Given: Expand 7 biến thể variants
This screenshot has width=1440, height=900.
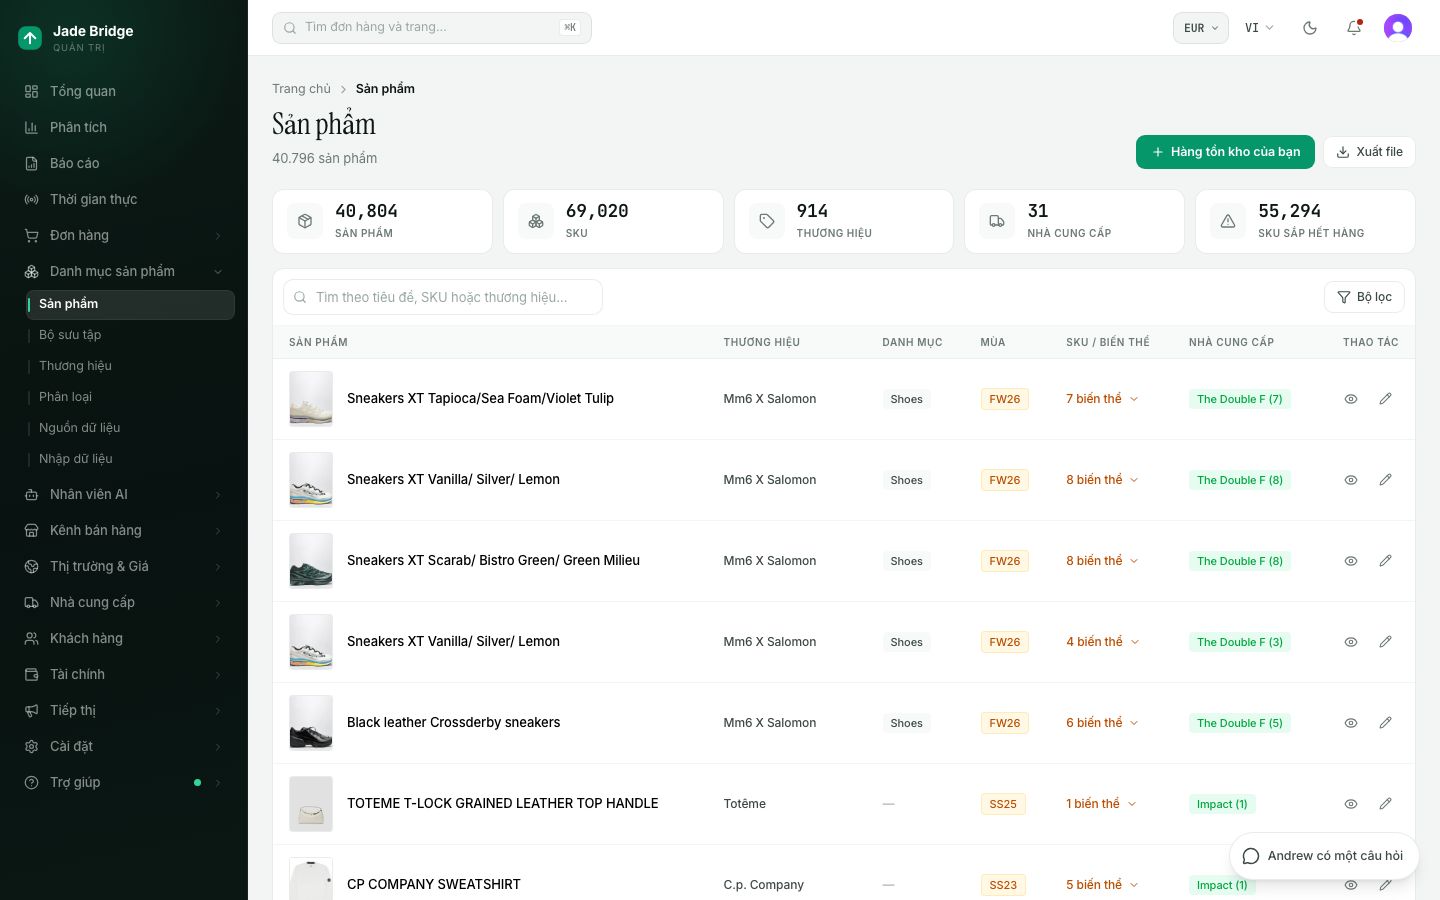Looking at the screenshot, I should (1102, 399).
